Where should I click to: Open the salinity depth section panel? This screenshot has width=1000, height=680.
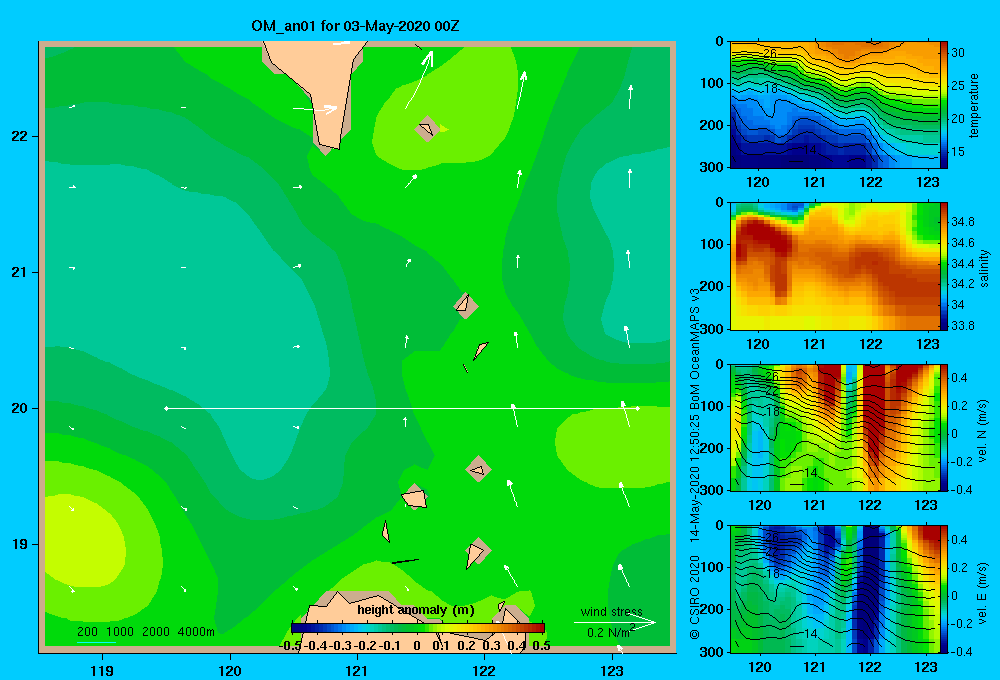(x=835, y=266)
